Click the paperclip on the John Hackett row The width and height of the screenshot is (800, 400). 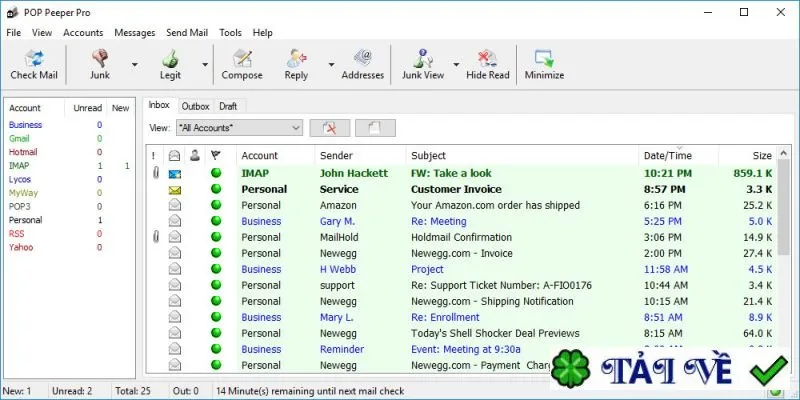(156, 173)
